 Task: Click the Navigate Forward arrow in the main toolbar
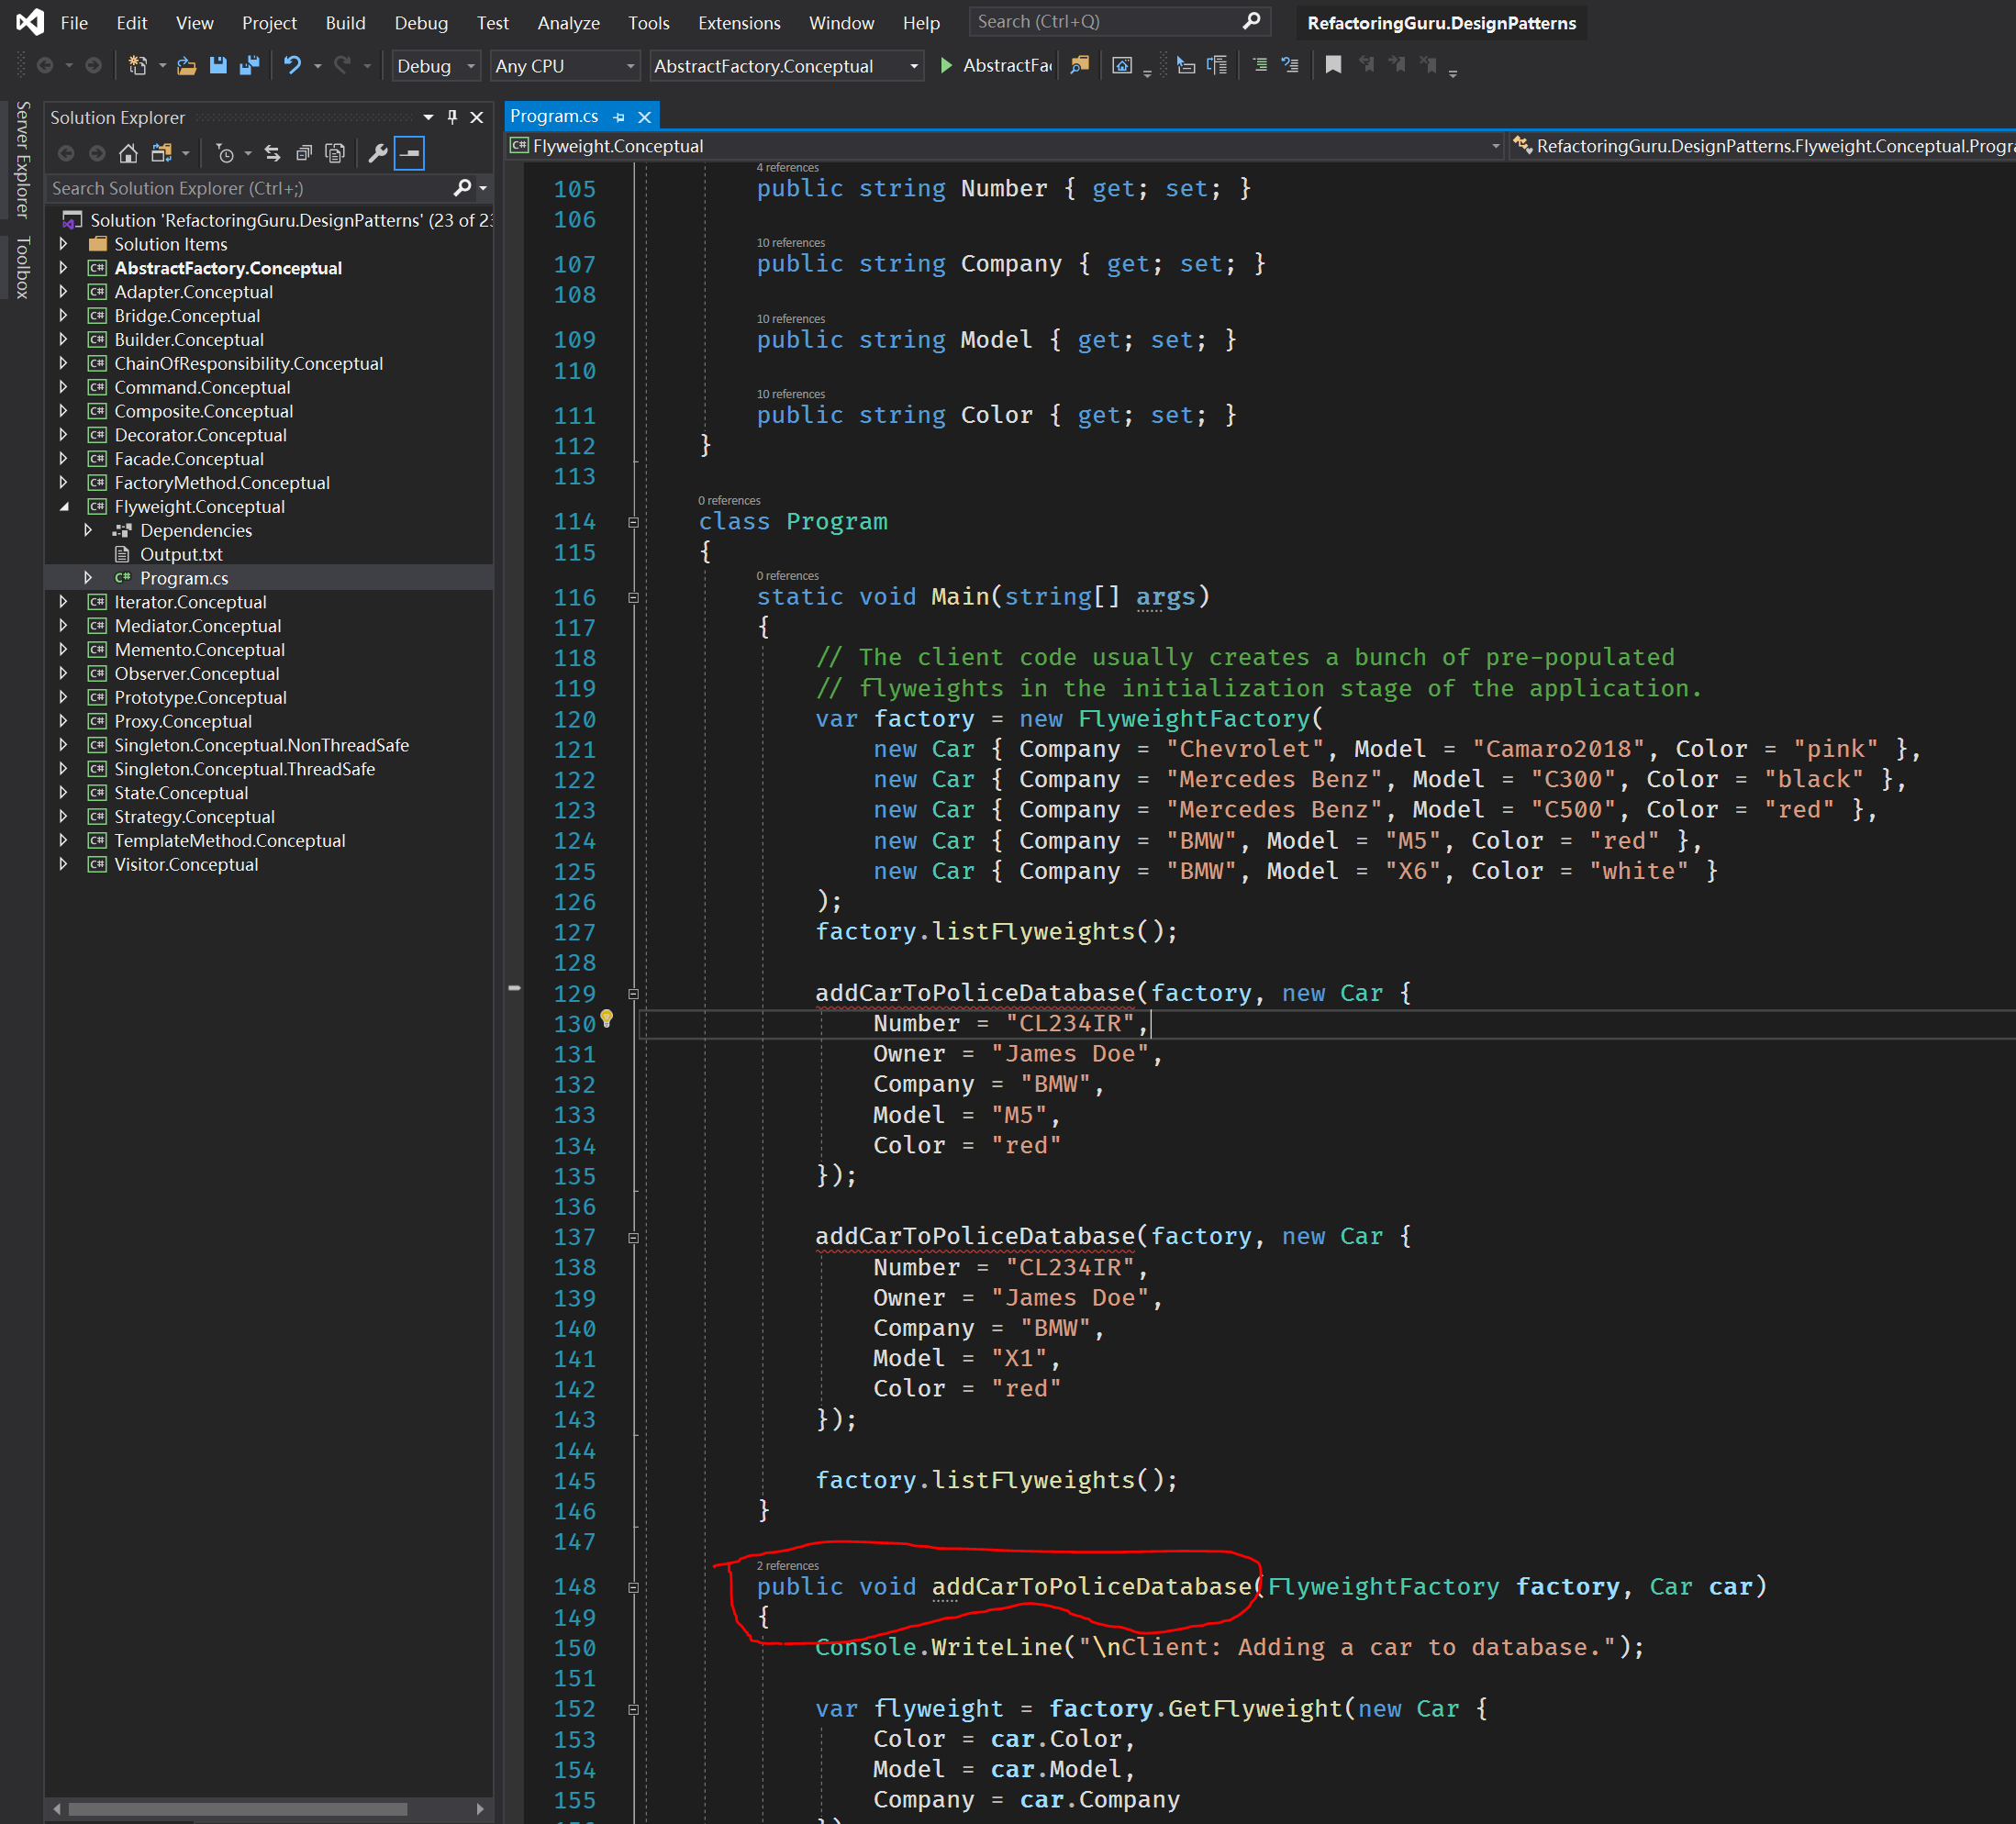[93, 66]
